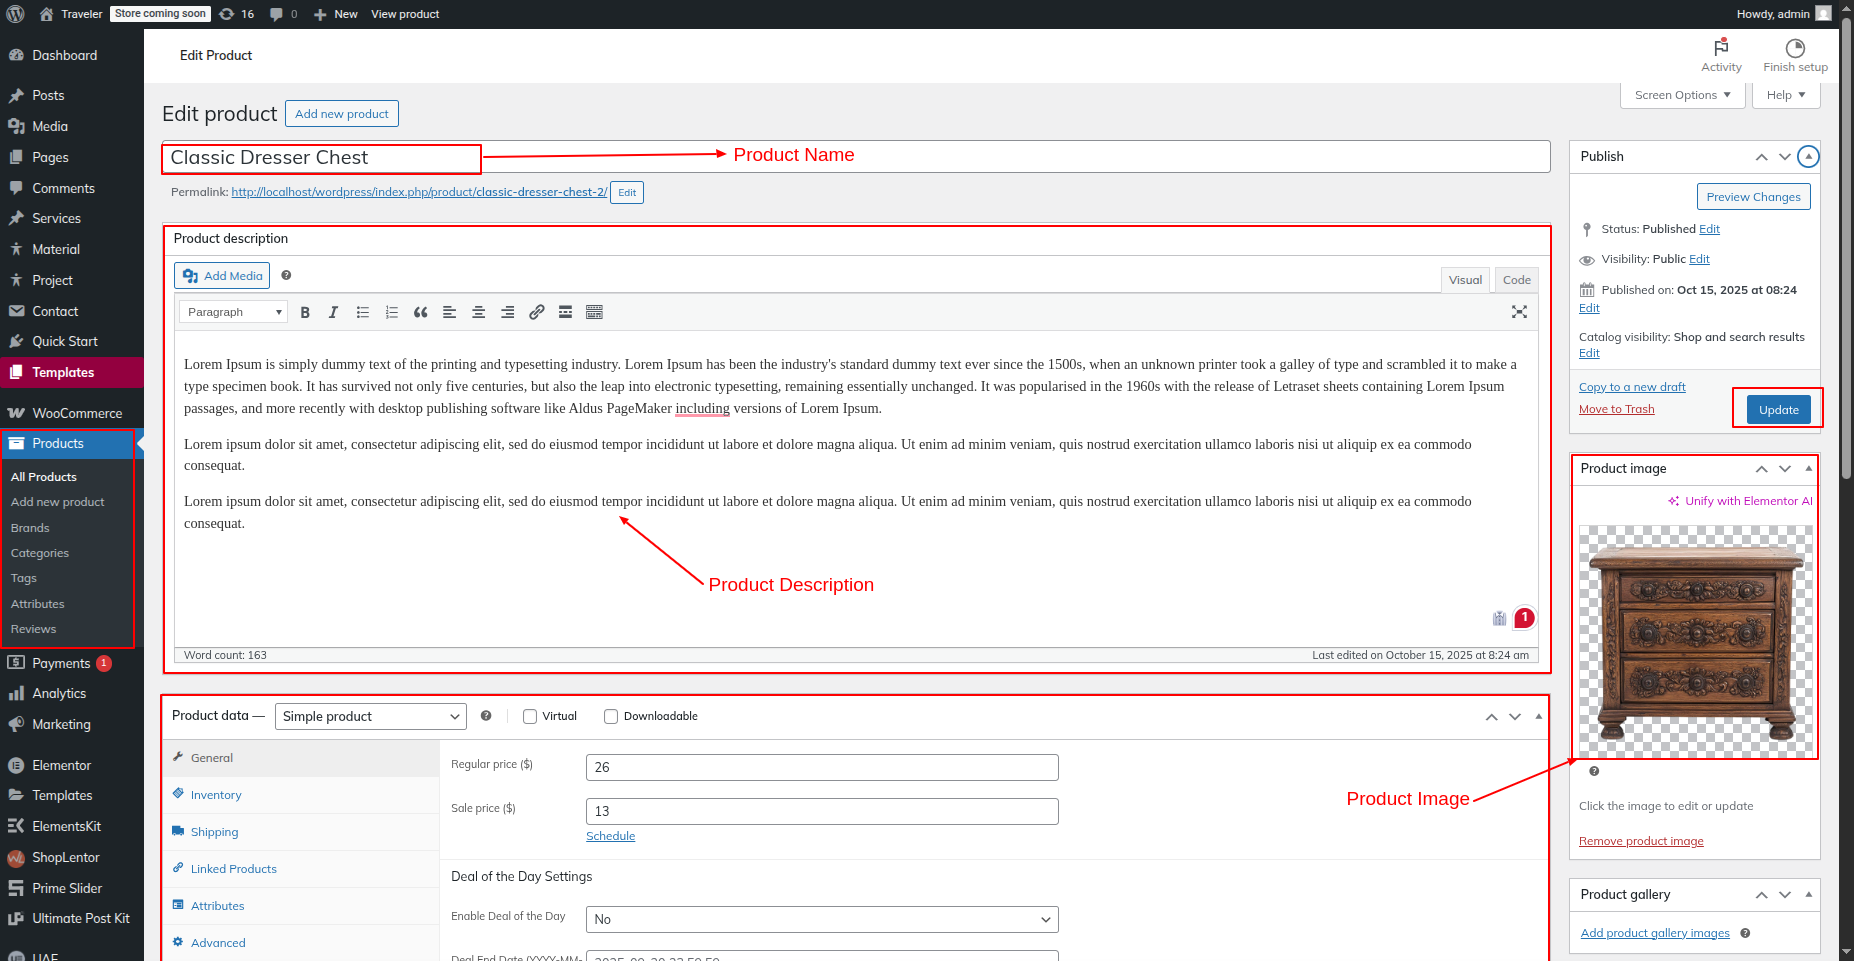
Task: Expand the Enable Deal of the Day dropdown
Action: point(821,919)
